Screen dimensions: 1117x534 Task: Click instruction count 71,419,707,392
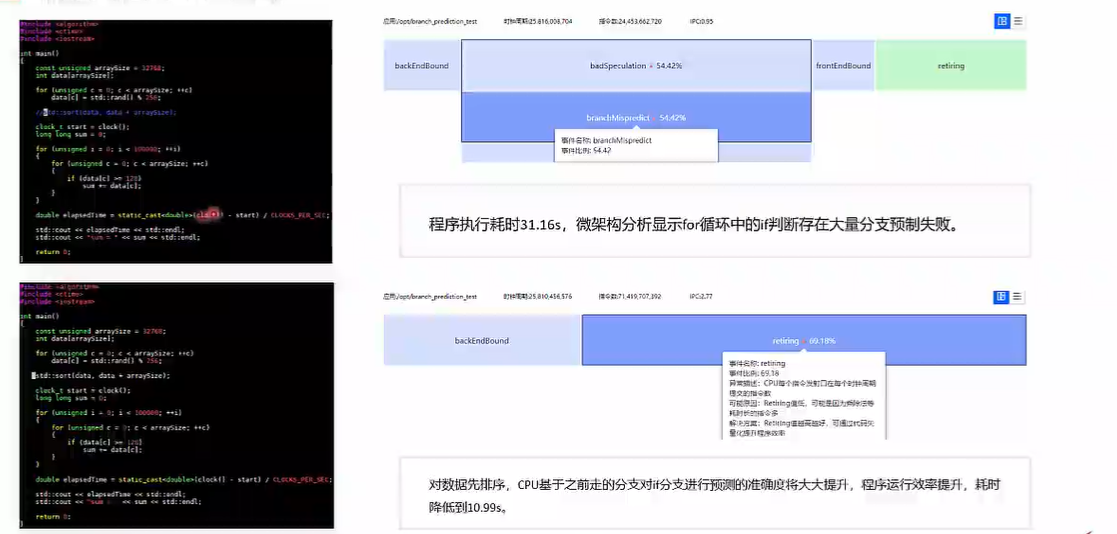pos(630,295)
